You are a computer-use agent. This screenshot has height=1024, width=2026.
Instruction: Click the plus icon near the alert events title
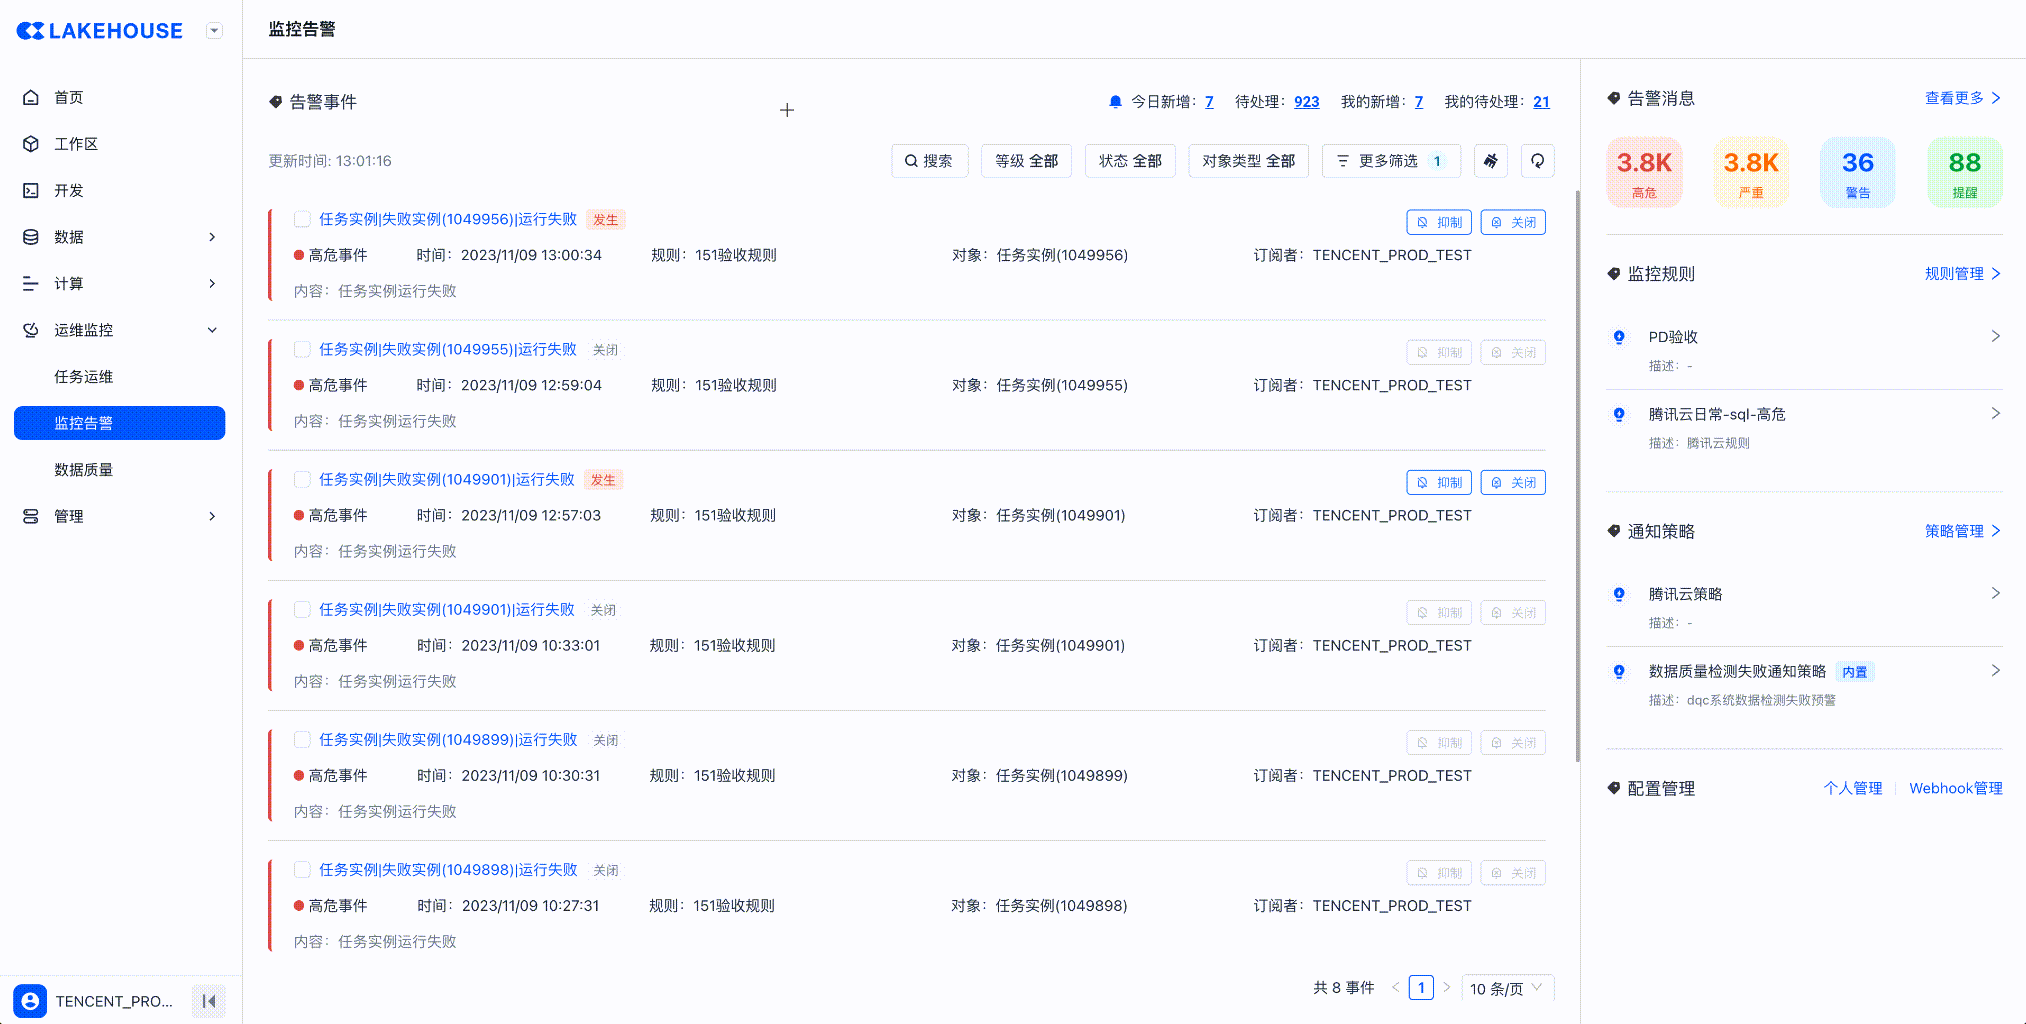[787, 110]
